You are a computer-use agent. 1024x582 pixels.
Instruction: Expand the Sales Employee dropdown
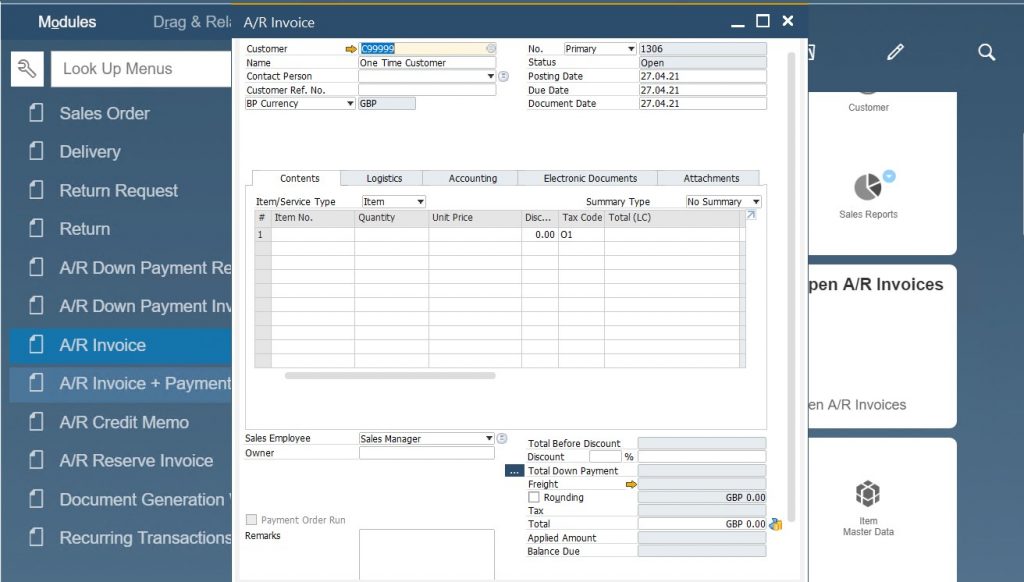[x=487, y=437]
